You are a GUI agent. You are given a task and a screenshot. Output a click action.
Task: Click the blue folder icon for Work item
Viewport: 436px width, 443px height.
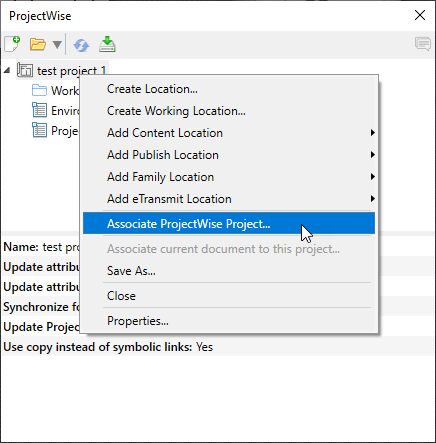(x=39, y=90)
